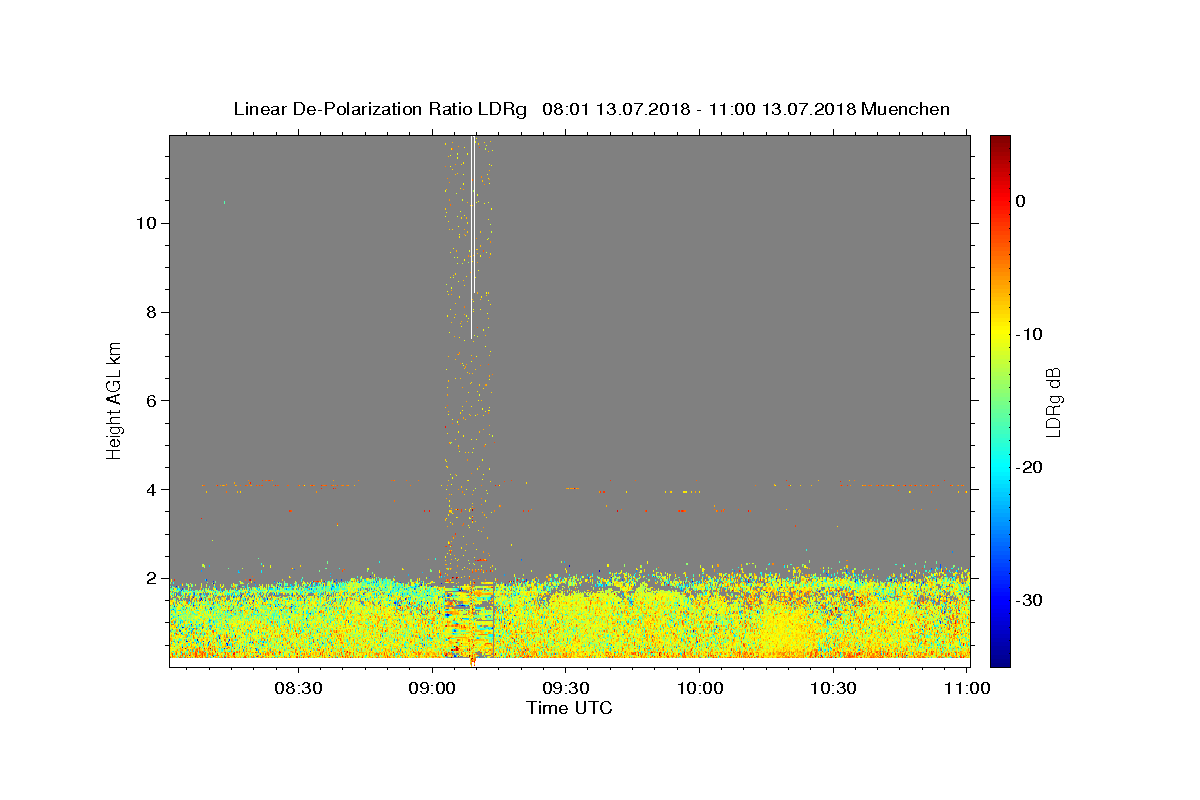Click the 11:00 time tick label

[966, 688]
